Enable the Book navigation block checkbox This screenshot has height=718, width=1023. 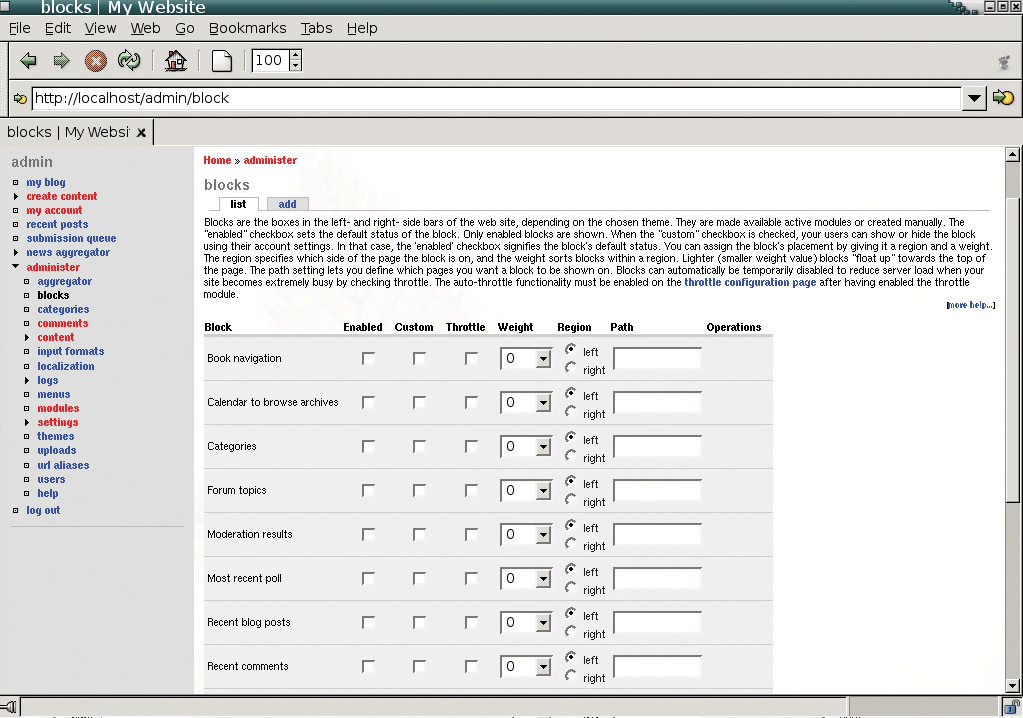369,358
